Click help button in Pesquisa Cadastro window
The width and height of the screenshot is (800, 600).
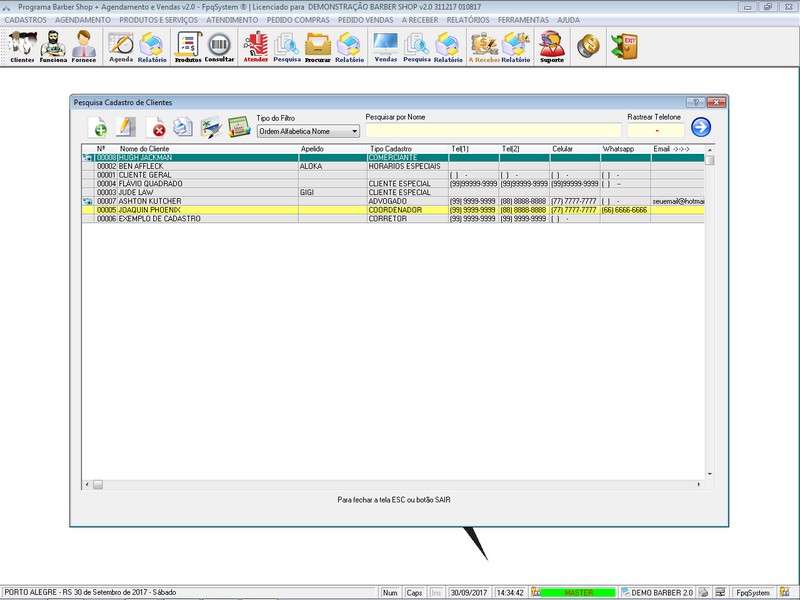pos(695,103)
